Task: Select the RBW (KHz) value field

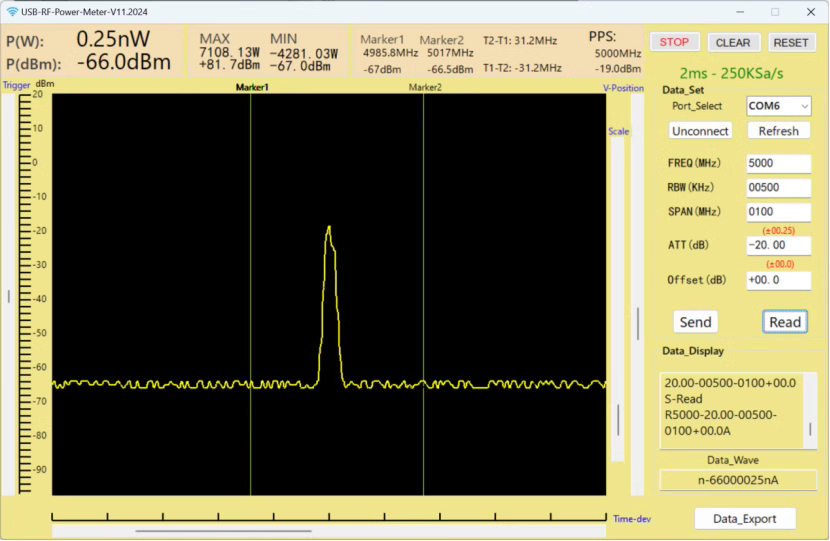Action: [778, 187]
